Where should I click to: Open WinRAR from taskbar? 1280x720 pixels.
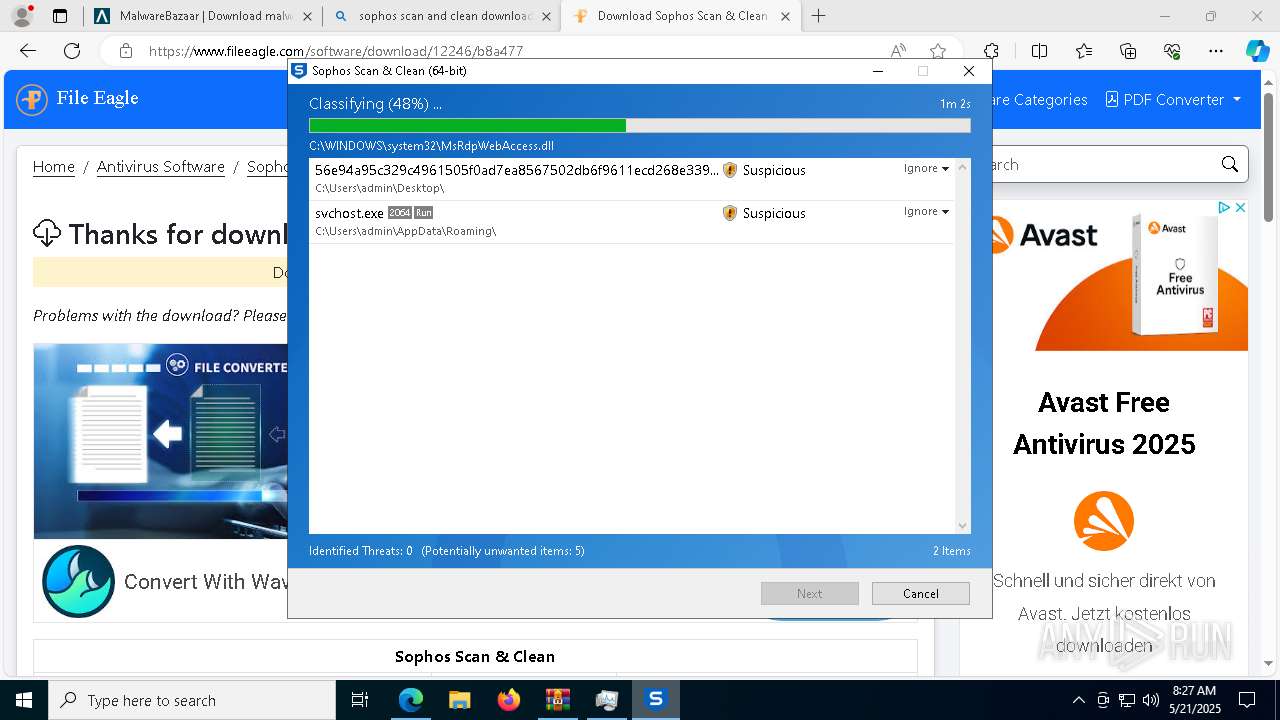pos(557,700)
